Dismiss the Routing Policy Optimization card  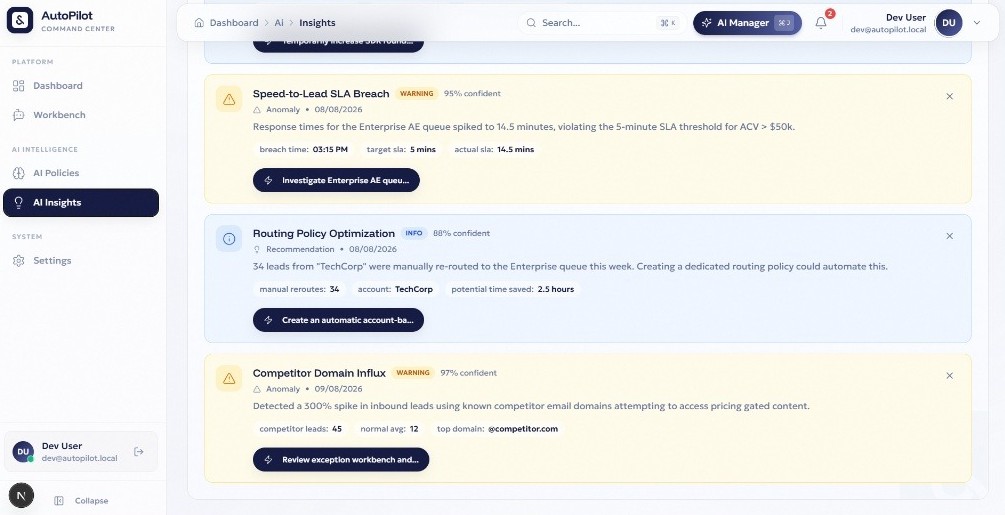949,236
